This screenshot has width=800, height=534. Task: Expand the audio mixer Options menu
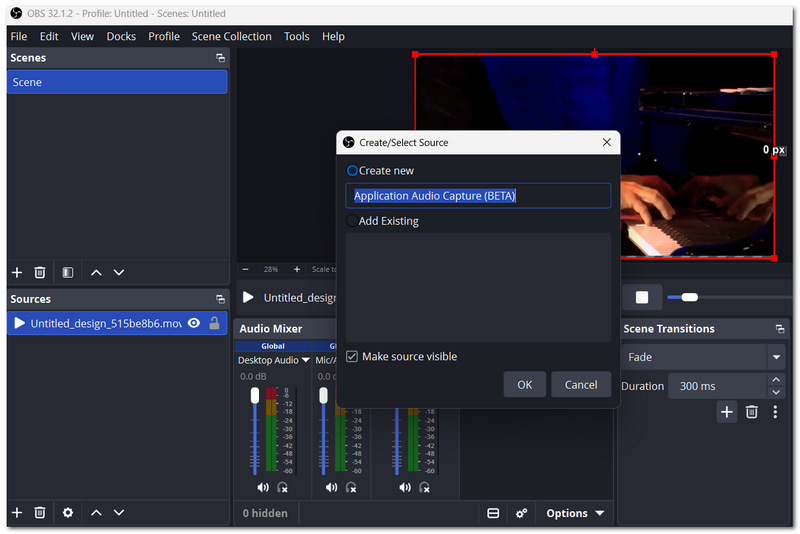pyautogui.click(x=575, y=513)
